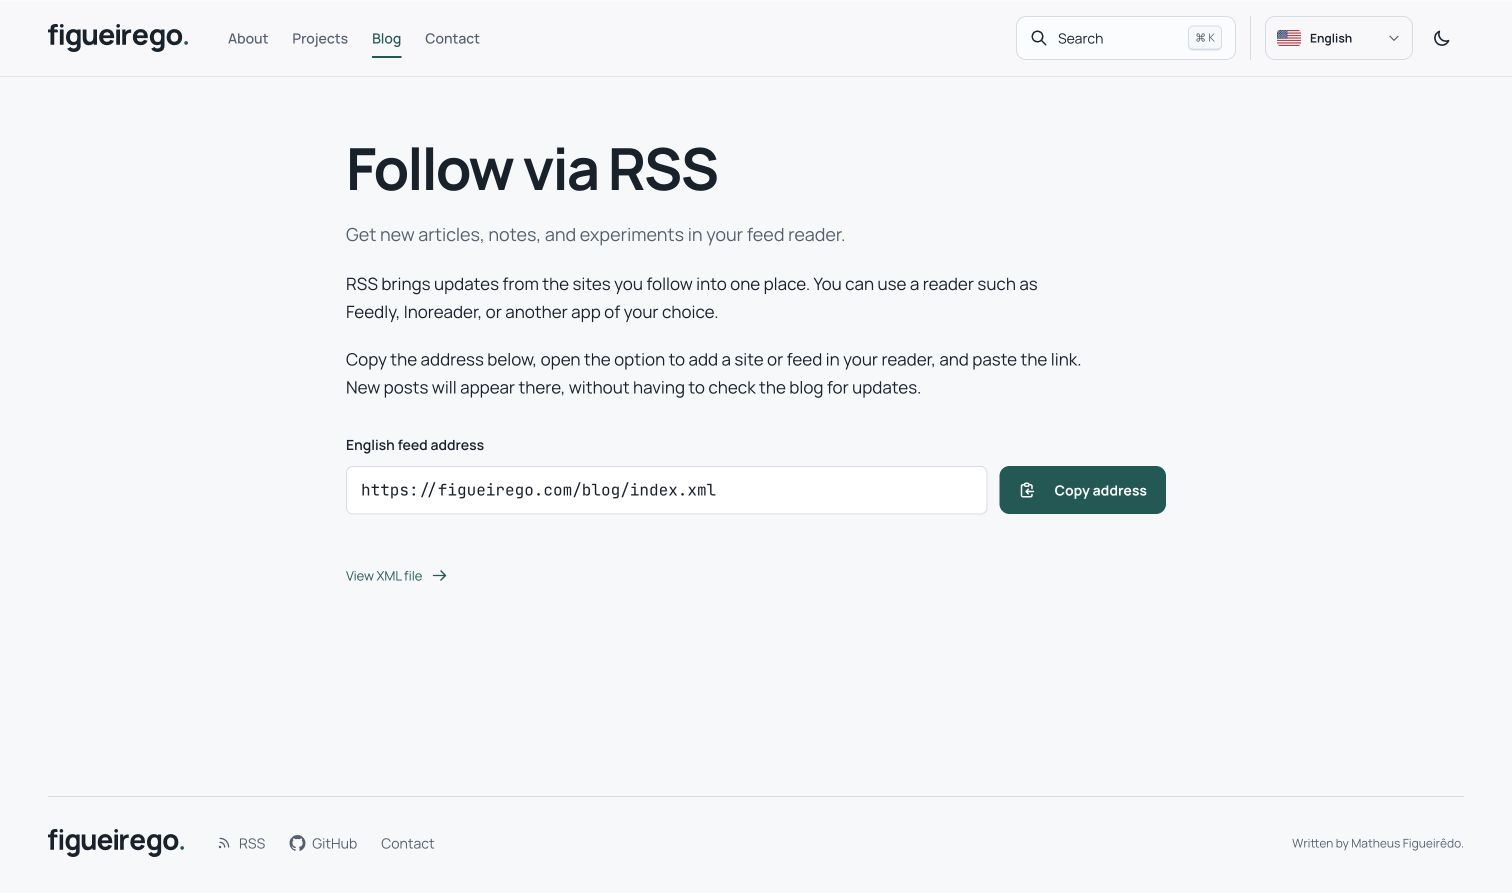
Task: Open Contact in the top navigation
Action: pyautogui.click(x=452, y=38)
